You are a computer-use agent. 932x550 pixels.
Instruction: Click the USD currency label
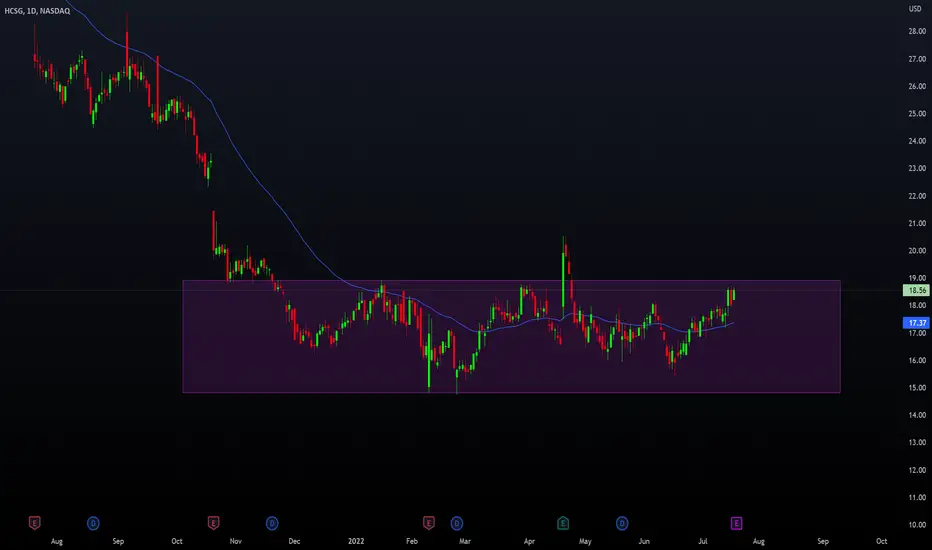click(915, 9)
